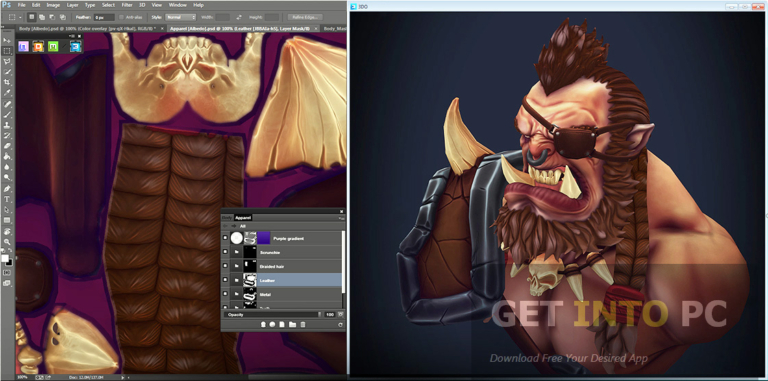The image size is (768, 381).
Task: Click the green M plugin icon
Action: (53, 47)
